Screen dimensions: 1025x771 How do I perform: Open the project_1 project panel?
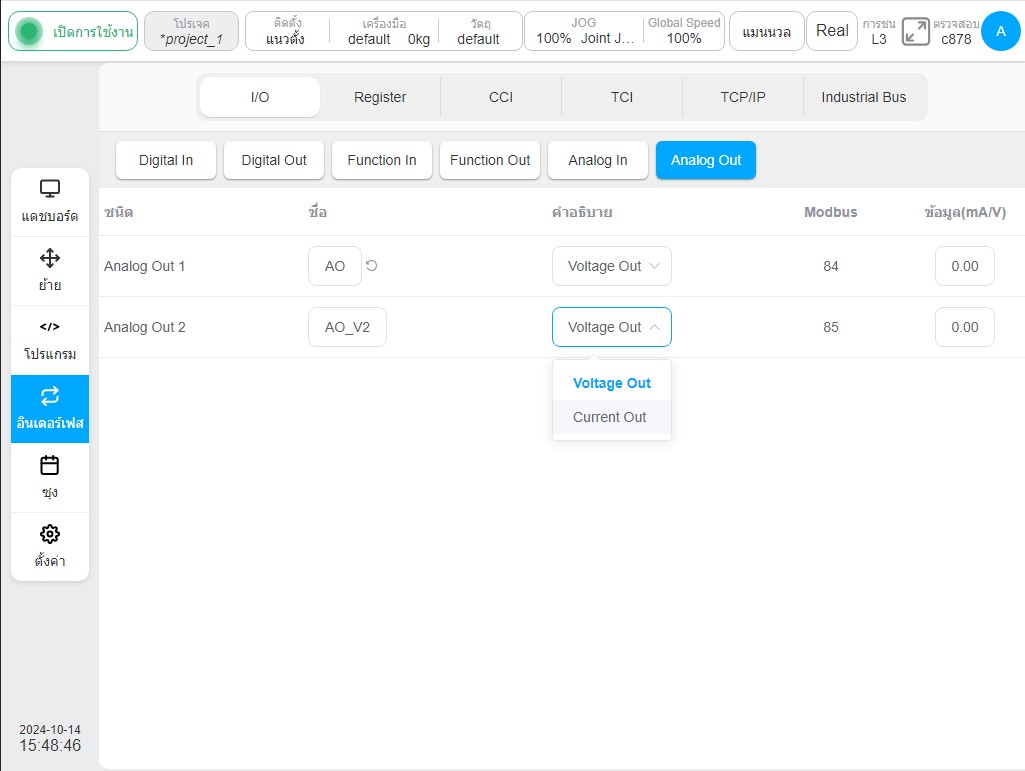click(x=191, y=31)
